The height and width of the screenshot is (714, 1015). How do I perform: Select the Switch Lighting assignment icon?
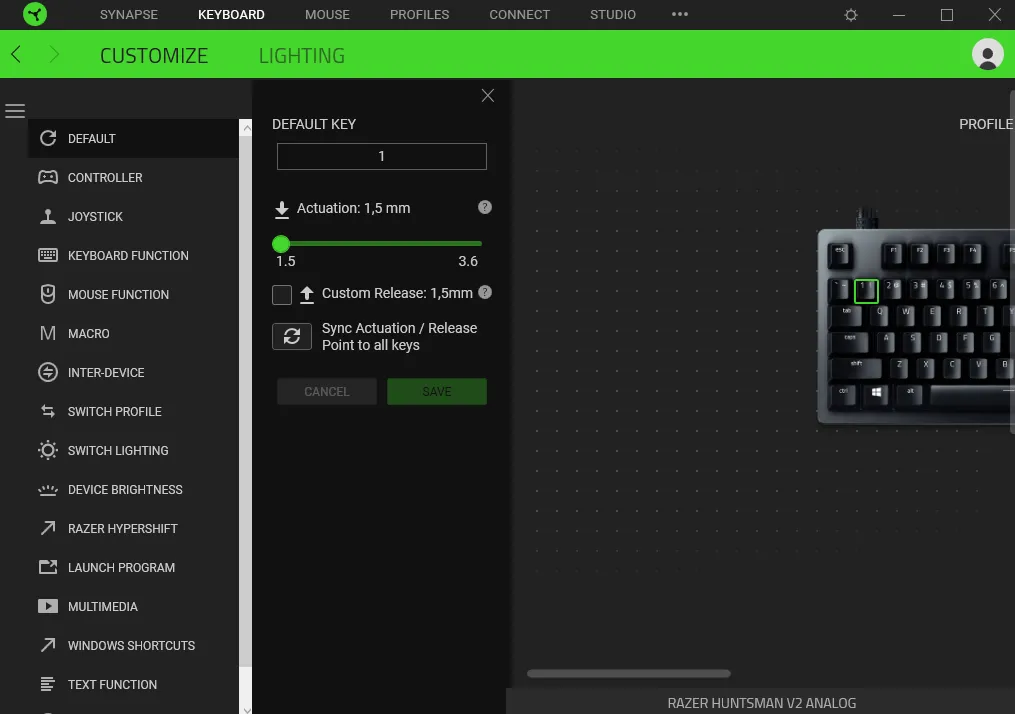(x=47, y=450)
